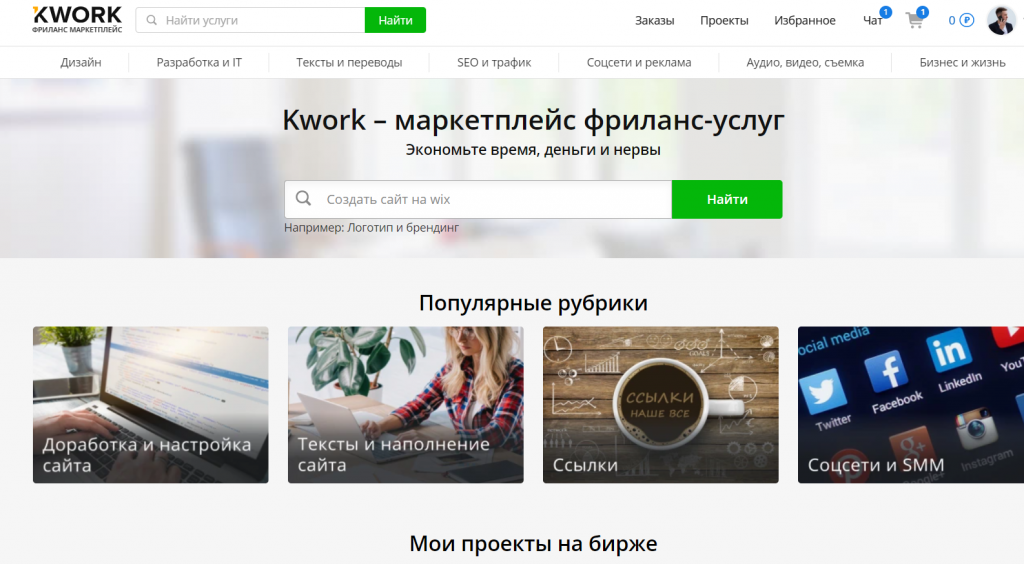The height and width of the screenshot is (564, 1024).
Task: Click magnifier icon in main search field
Action: click(304, 199)
